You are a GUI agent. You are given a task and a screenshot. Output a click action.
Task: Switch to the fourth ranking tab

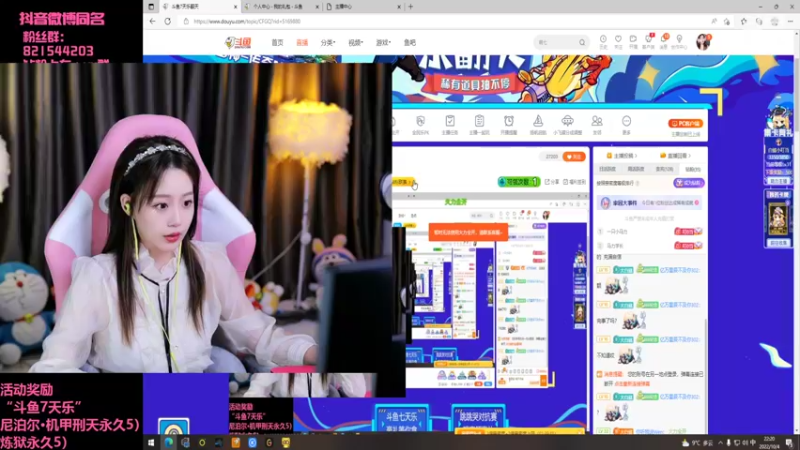[693, 169]
